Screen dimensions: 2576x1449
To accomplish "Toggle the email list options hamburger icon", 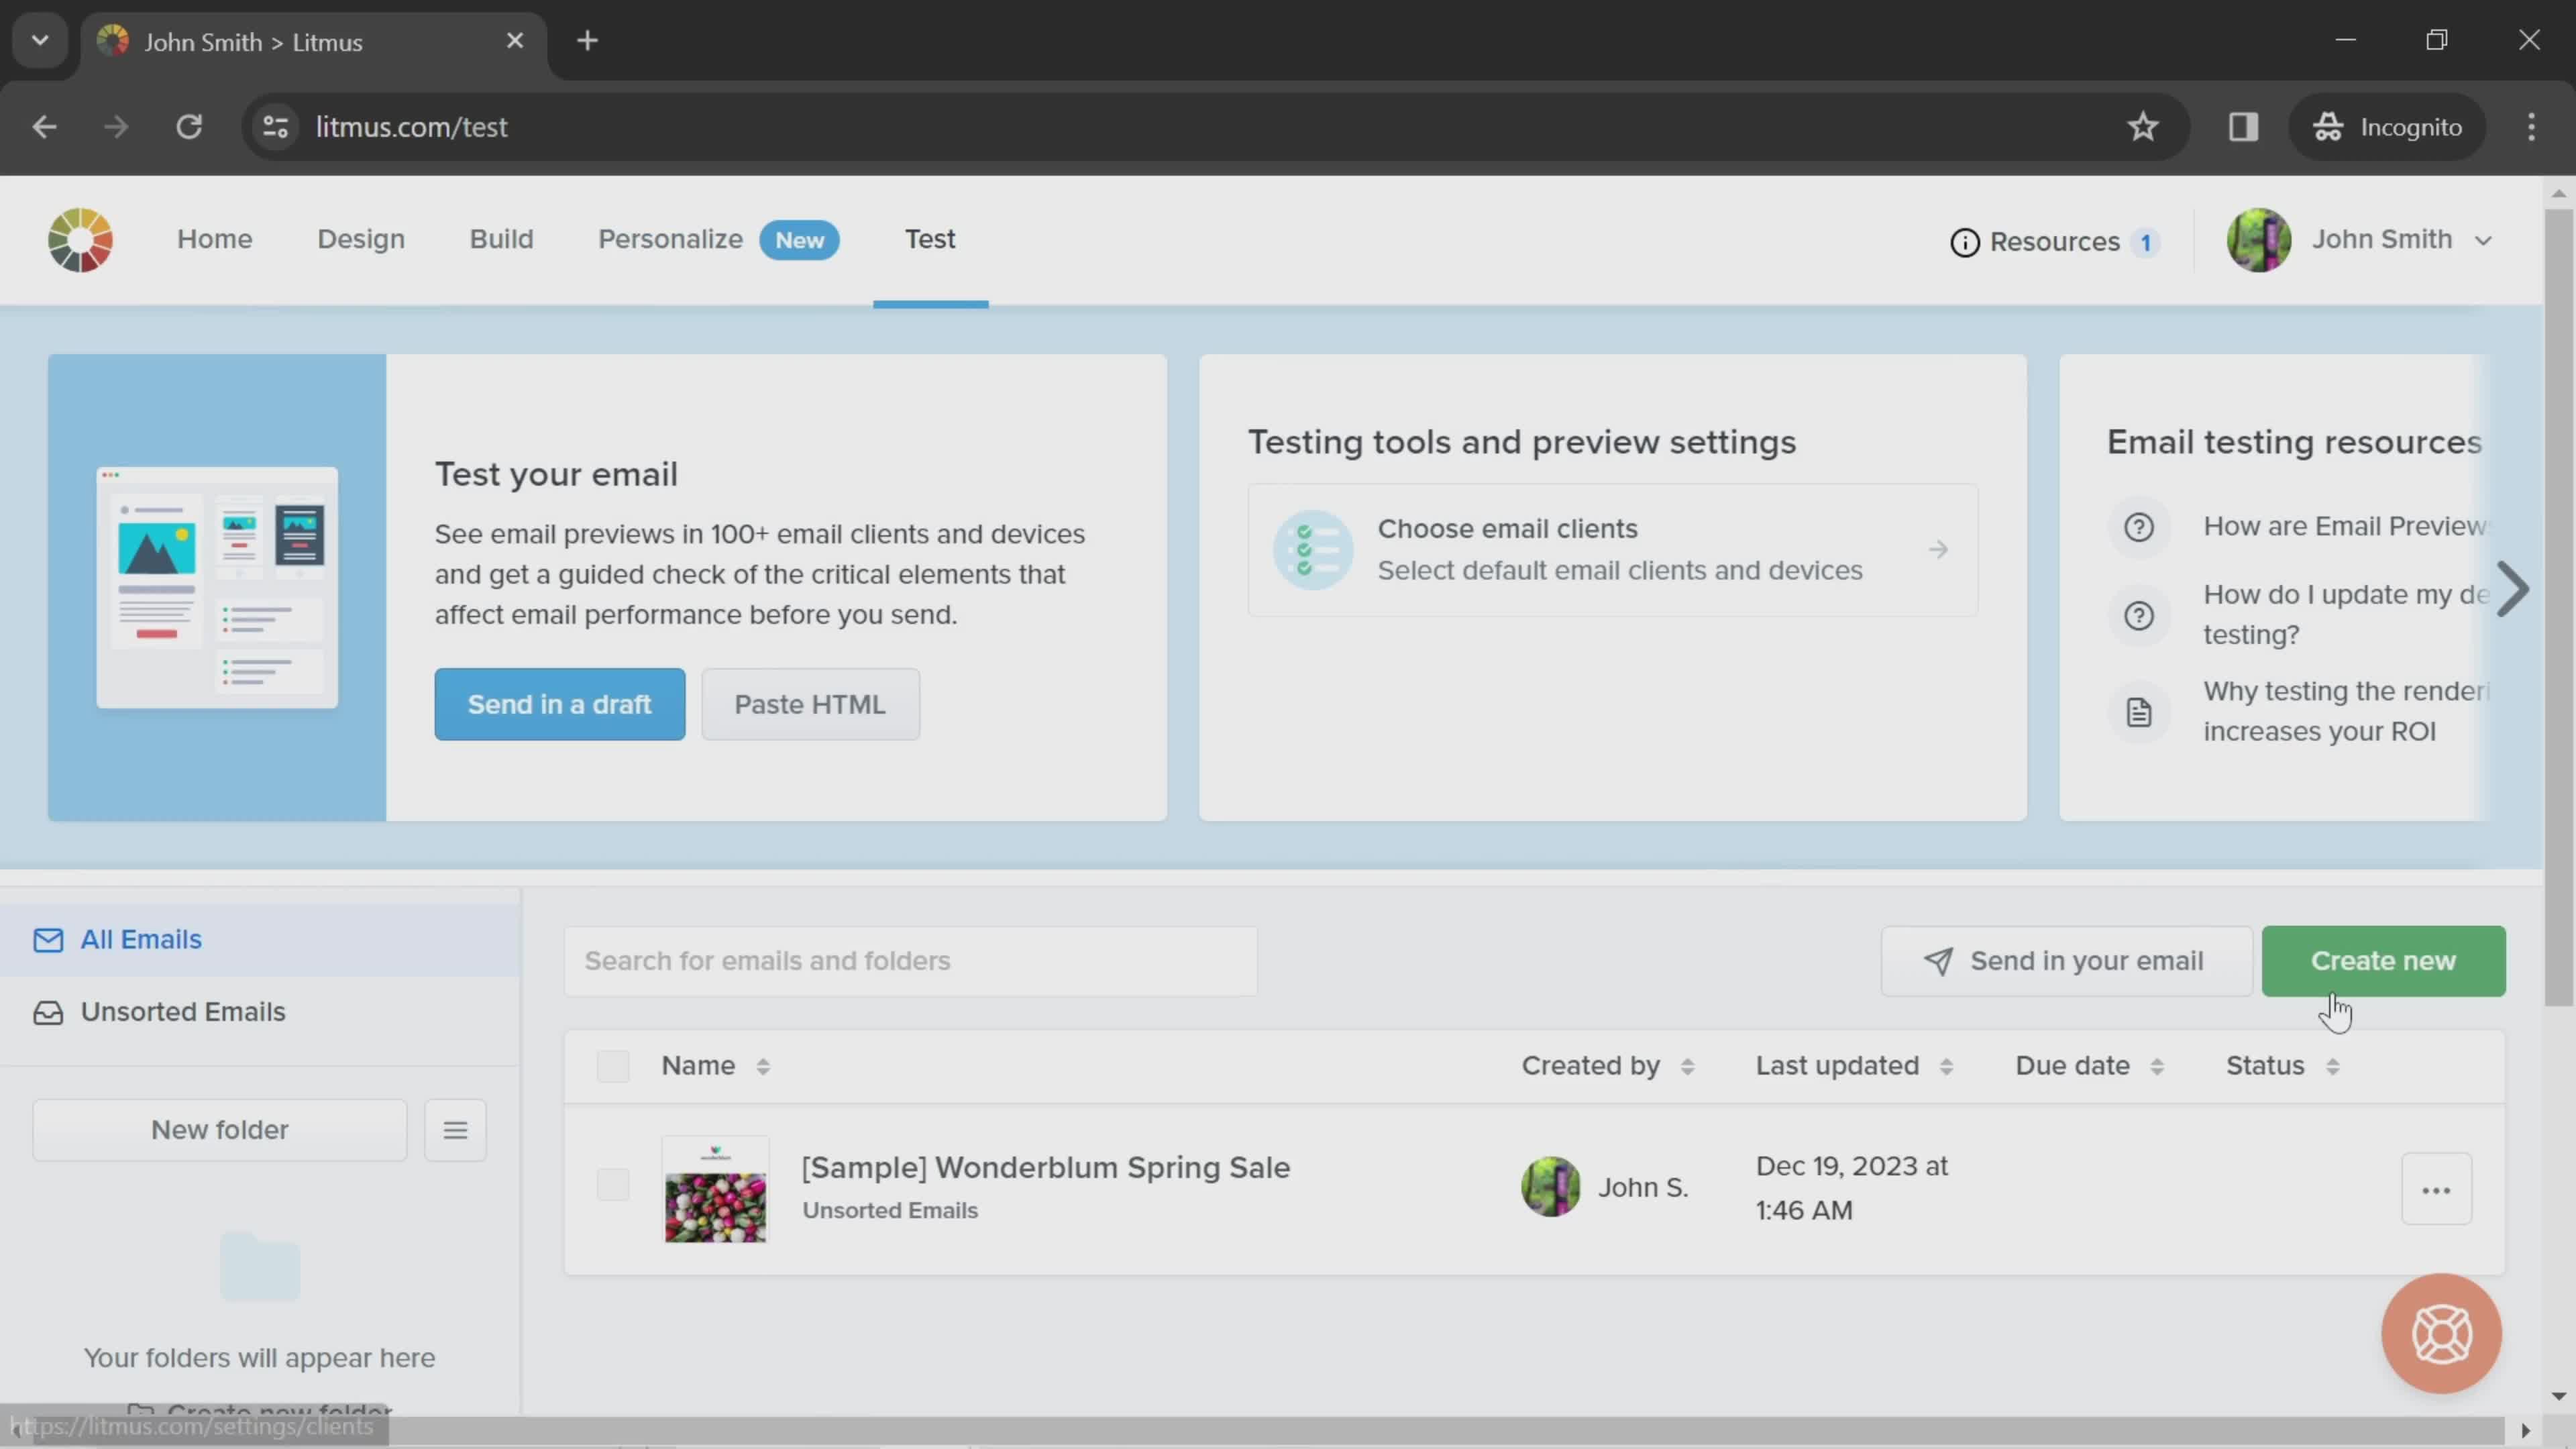I will 456,1129.
